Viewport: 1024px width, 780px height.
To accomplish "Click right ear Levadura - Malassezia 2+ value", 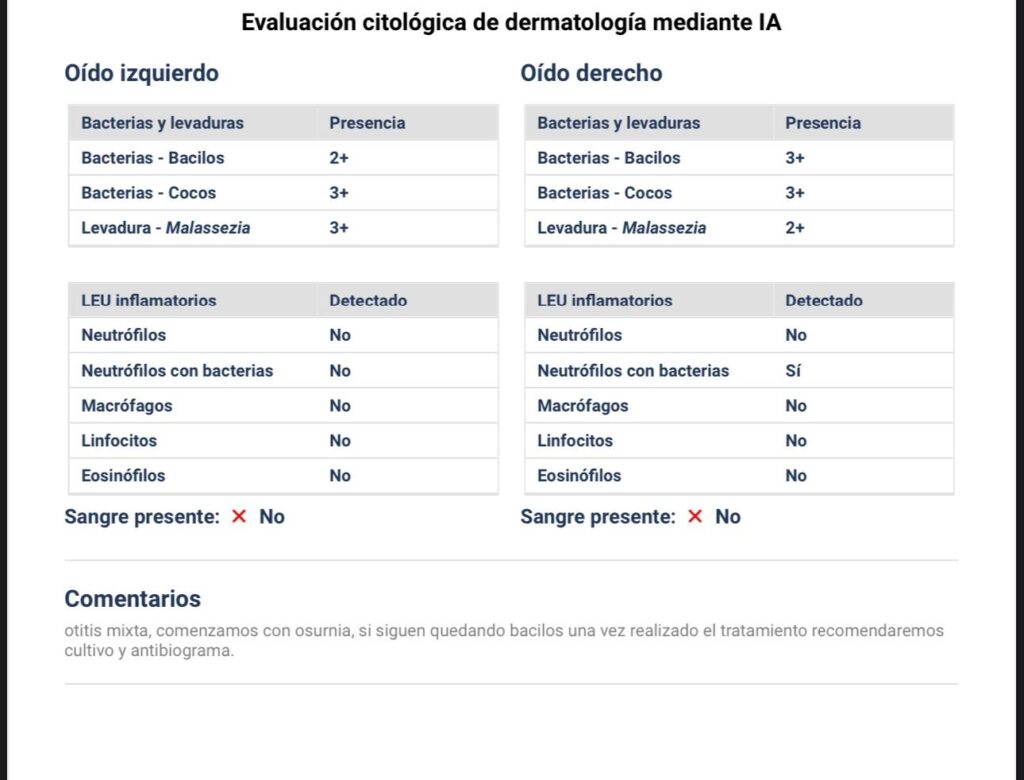I will [795, 228].
